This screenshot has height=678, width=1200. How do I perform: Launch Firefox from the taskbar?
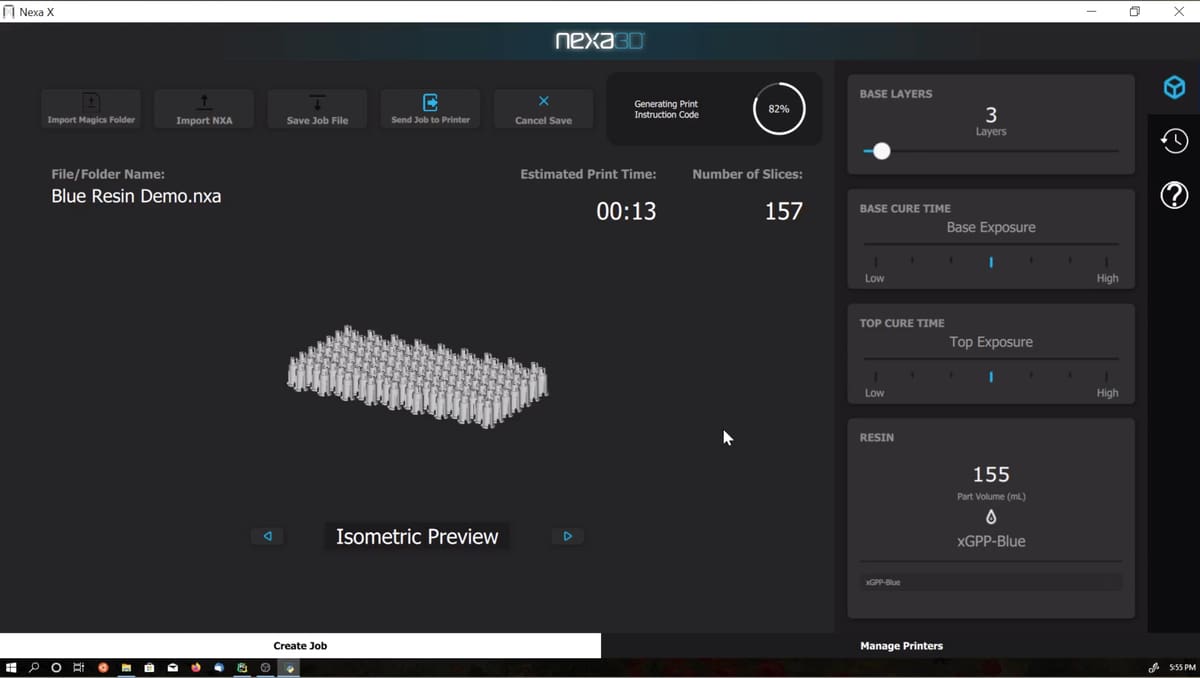(x=196, y=668)
